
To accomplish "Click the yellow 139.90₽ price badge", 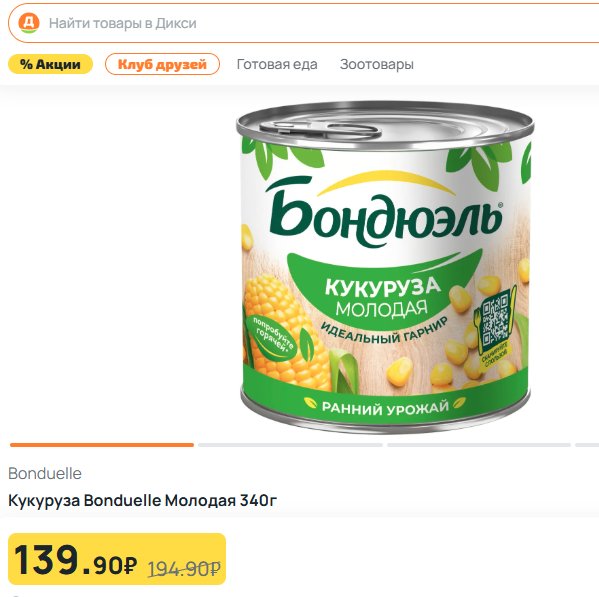I will [x=117, y=559].
